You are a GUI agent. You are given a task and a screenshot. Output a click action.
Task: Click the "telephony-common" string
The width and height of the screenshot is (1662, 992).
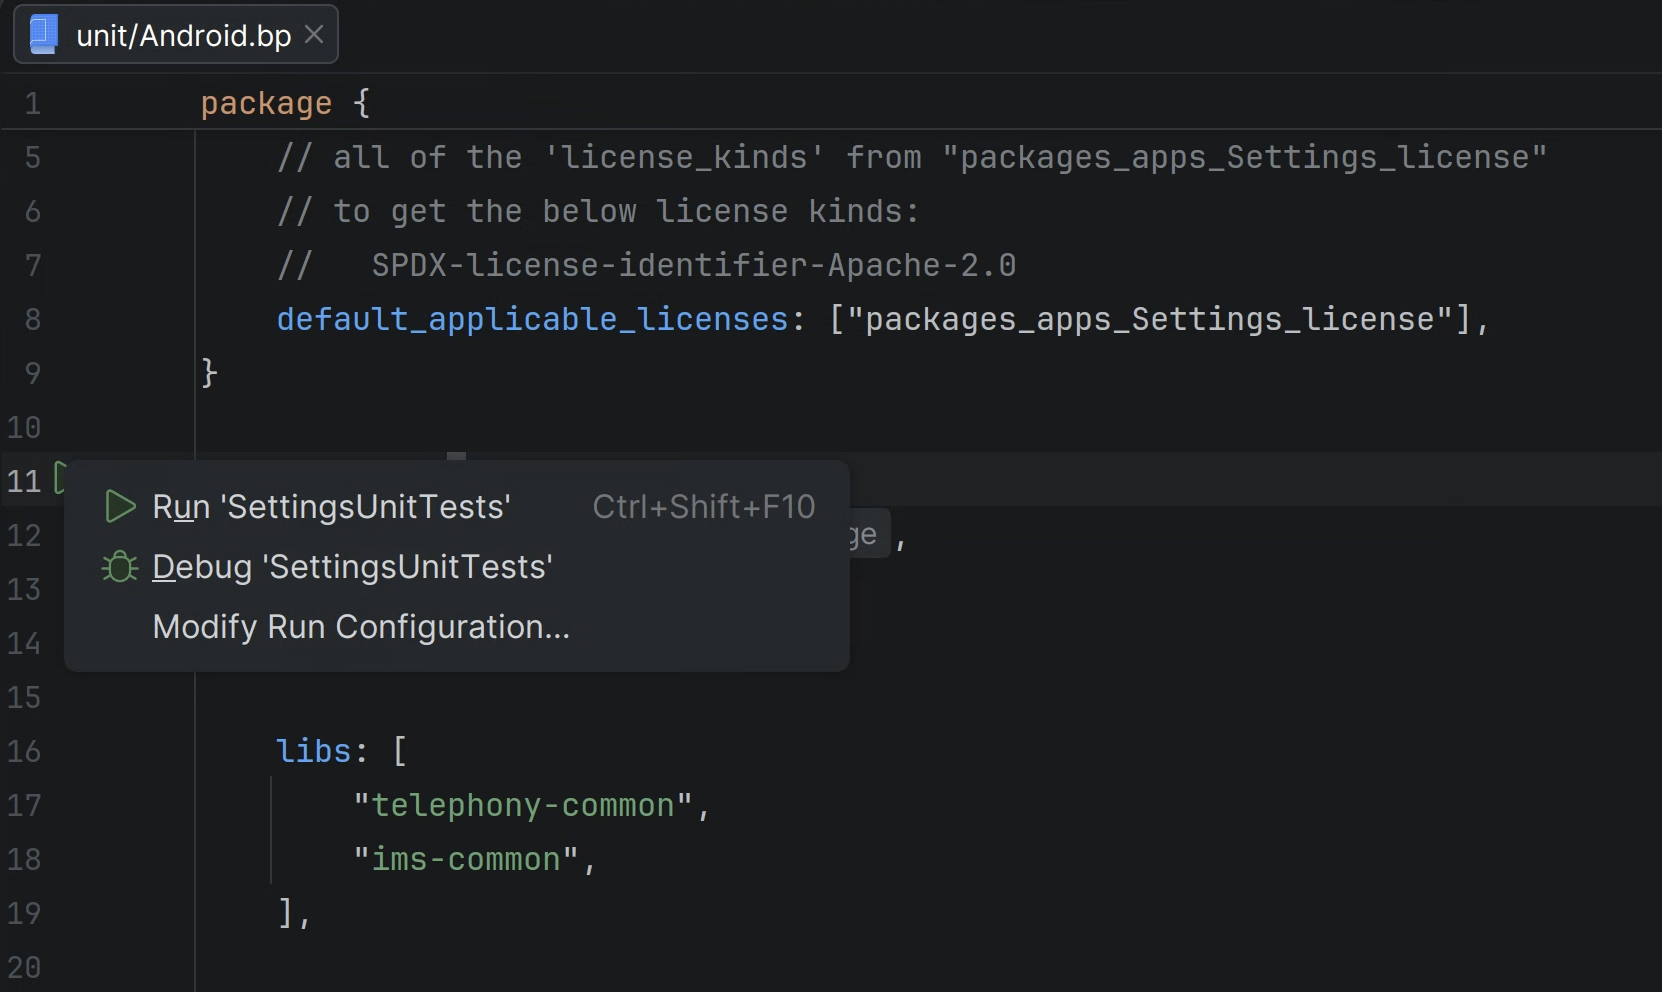pos(523,805)
